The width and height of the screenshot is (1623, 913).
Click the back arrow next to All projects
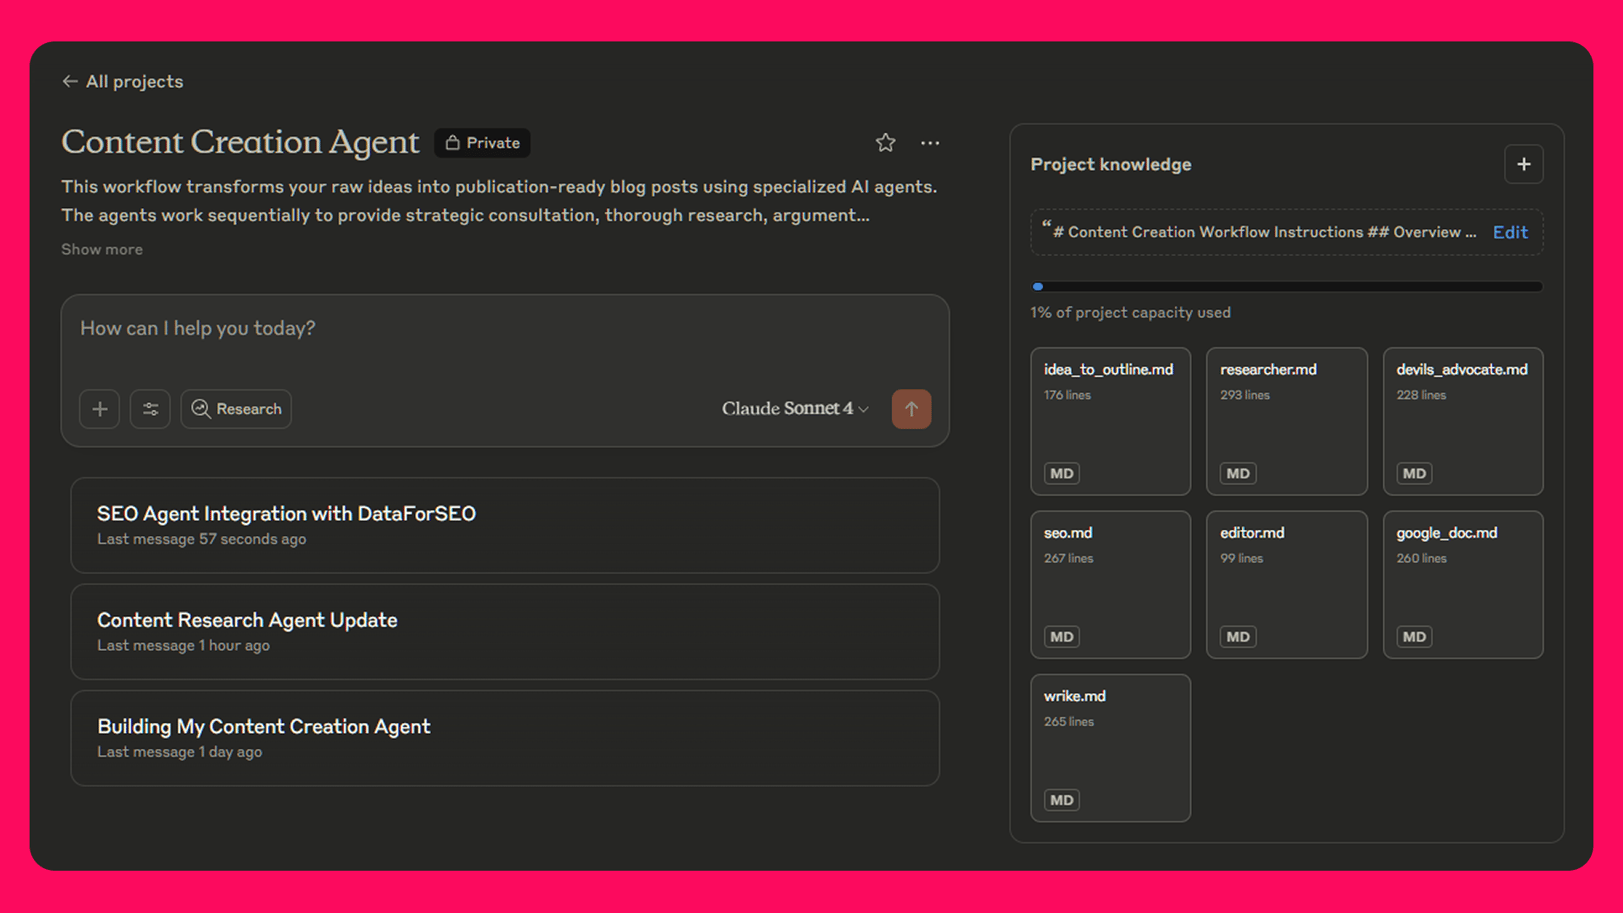tap(70, 81)
